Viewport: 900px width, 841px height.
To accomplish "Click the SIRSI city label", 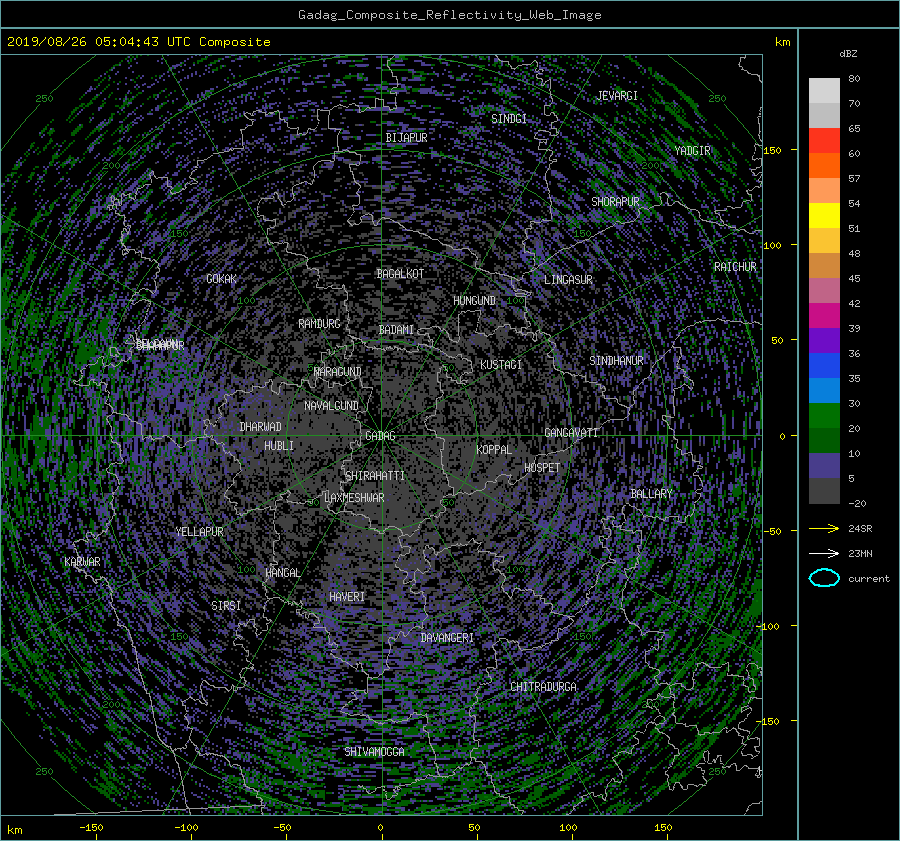I will click(226, 606).
